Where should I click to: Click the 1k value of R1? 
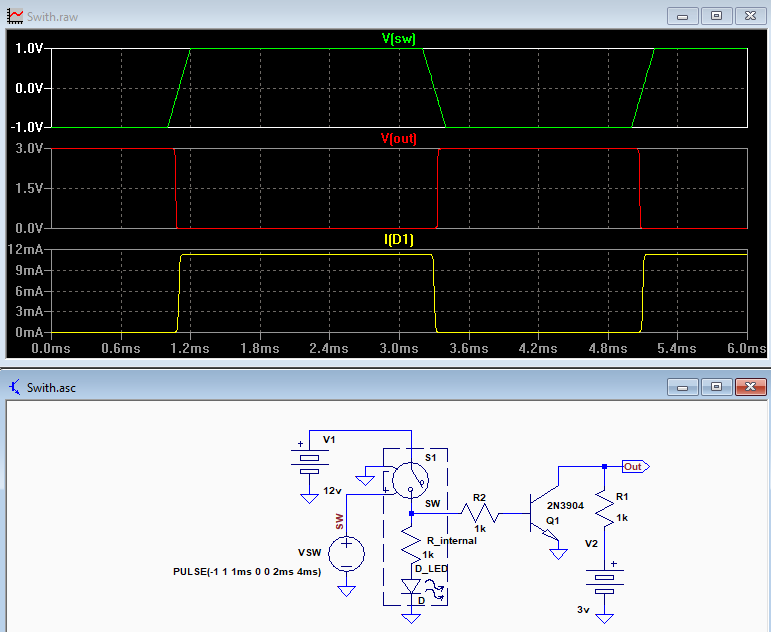(623, 518)
